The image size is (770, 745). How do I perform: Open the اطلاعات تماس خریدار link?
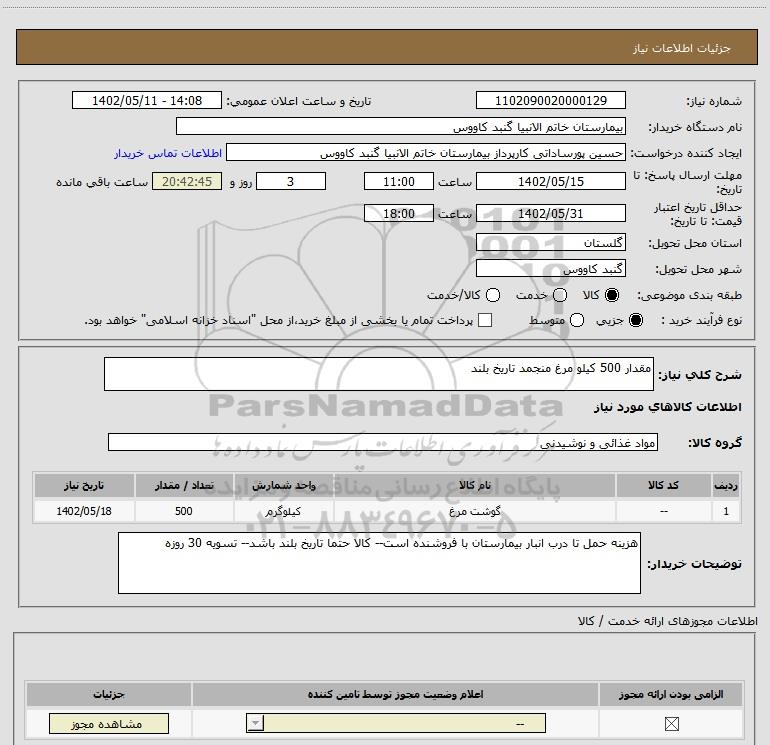[168, 153]
